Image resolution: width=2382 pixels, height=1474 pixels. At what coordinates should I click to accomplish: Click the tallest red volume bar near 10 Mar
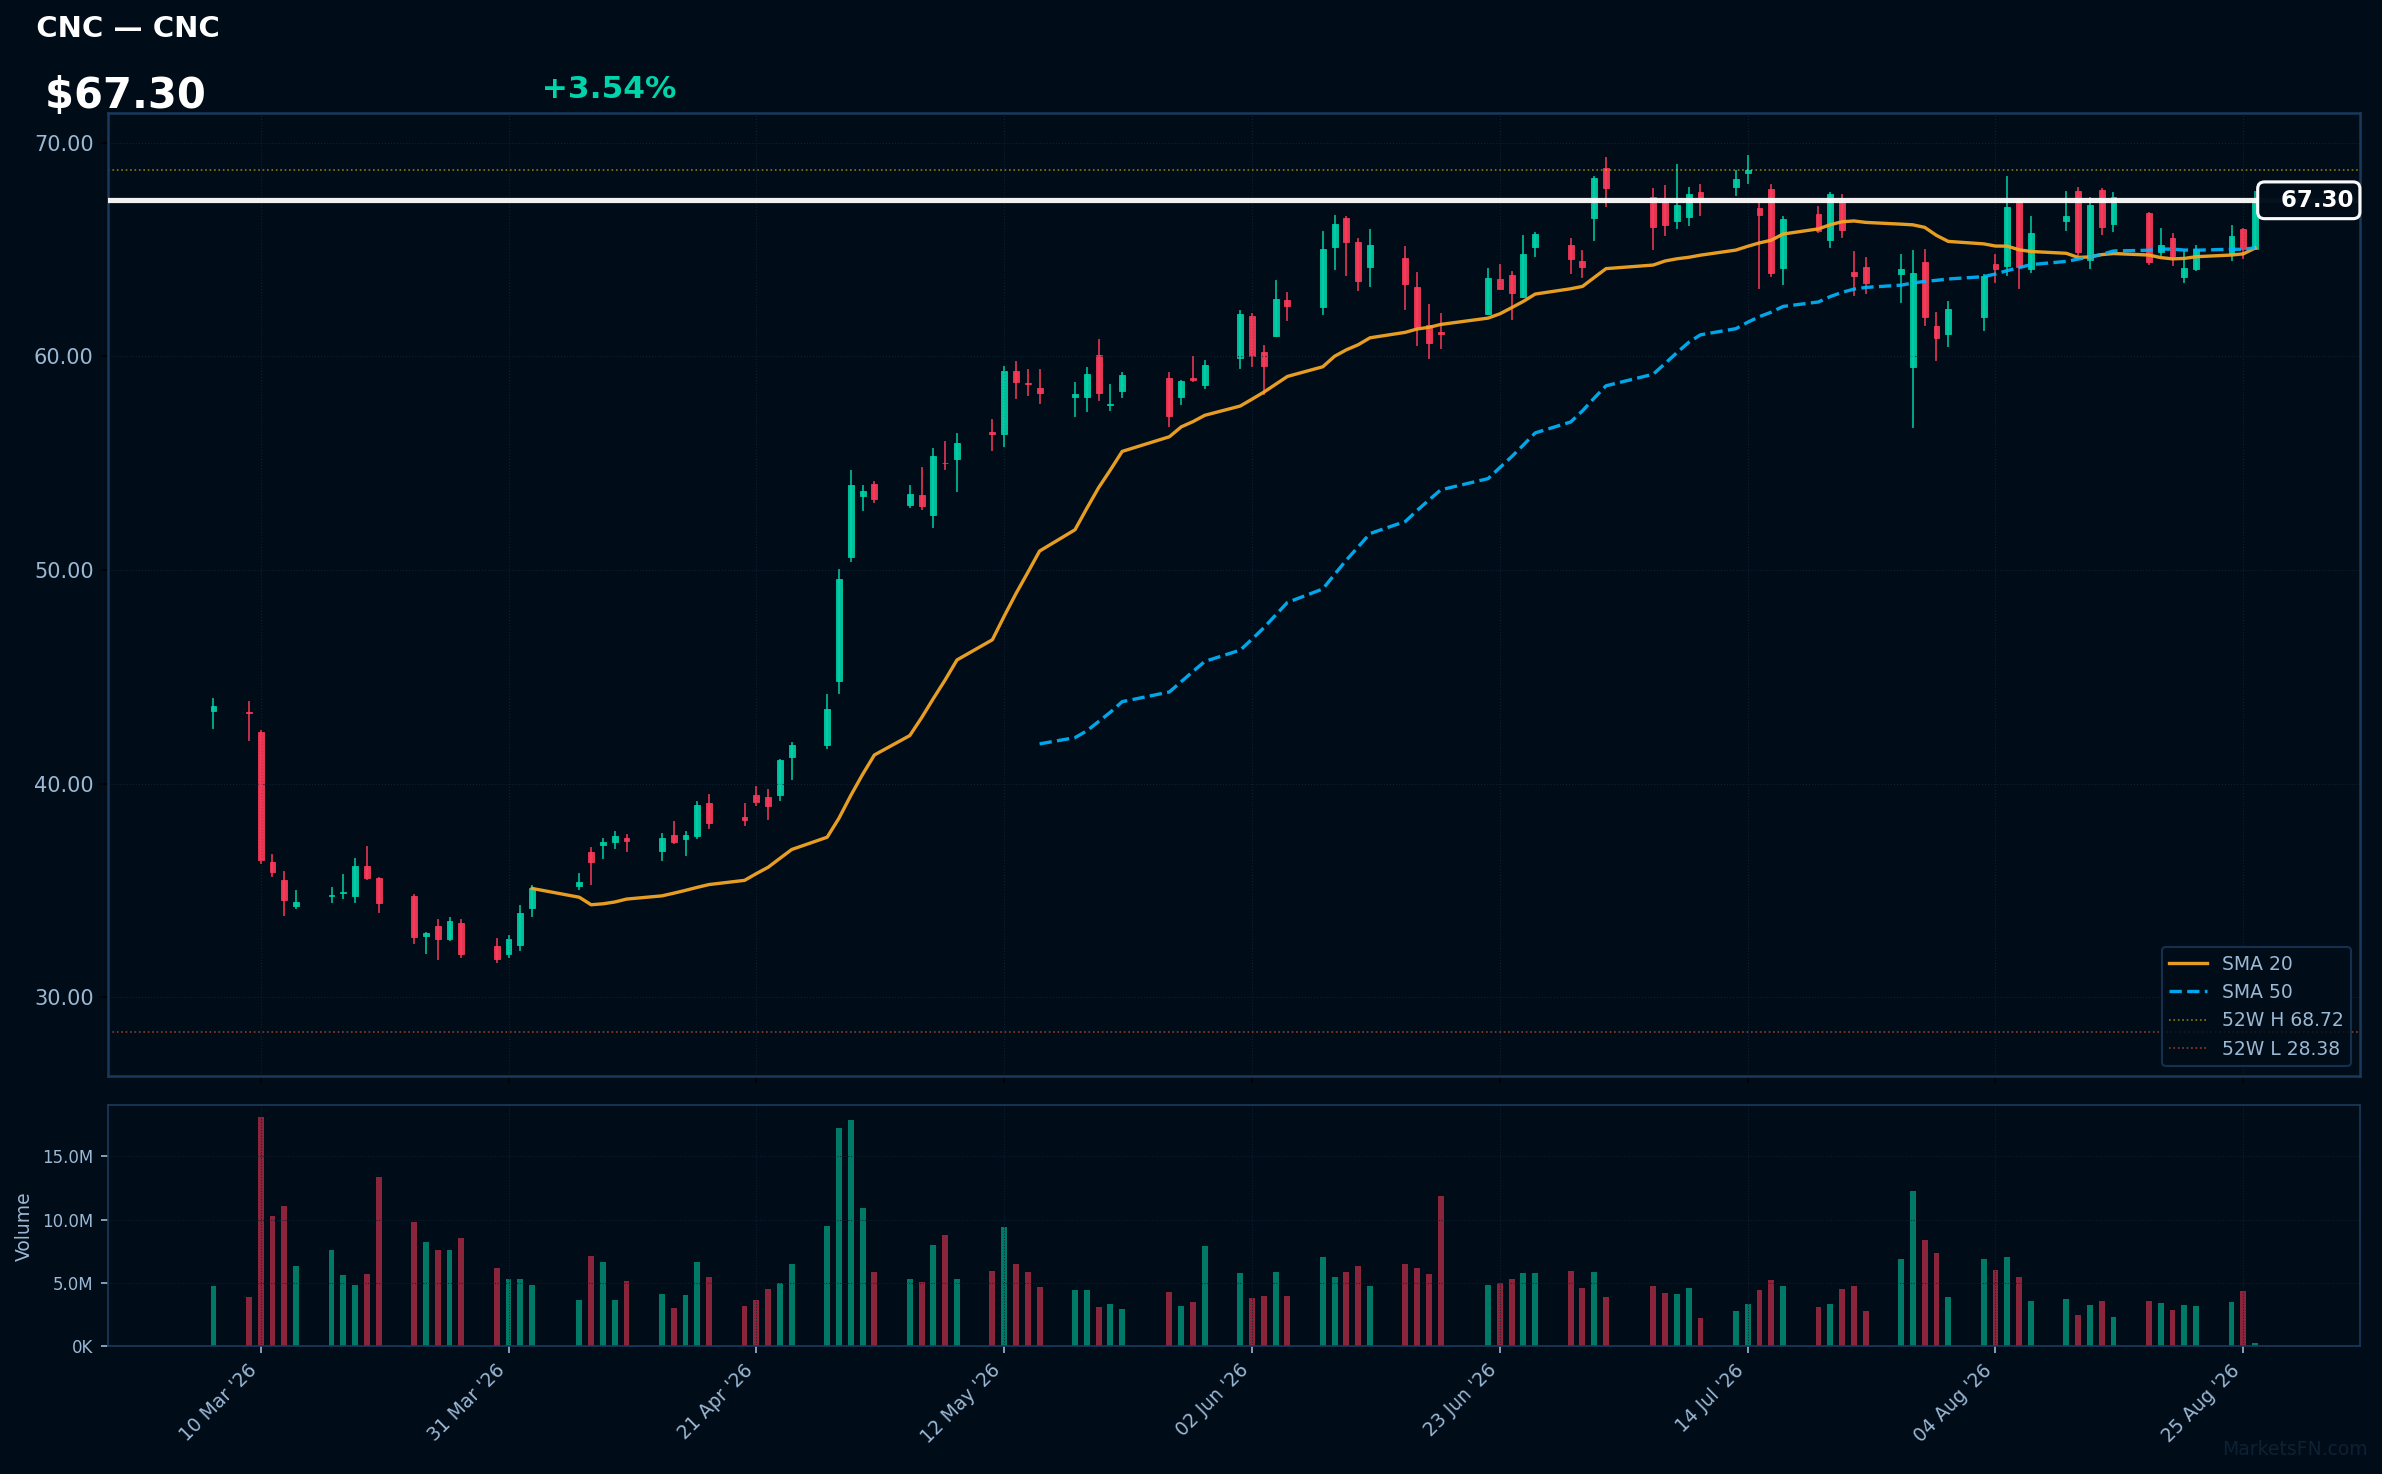point(261,1231)
